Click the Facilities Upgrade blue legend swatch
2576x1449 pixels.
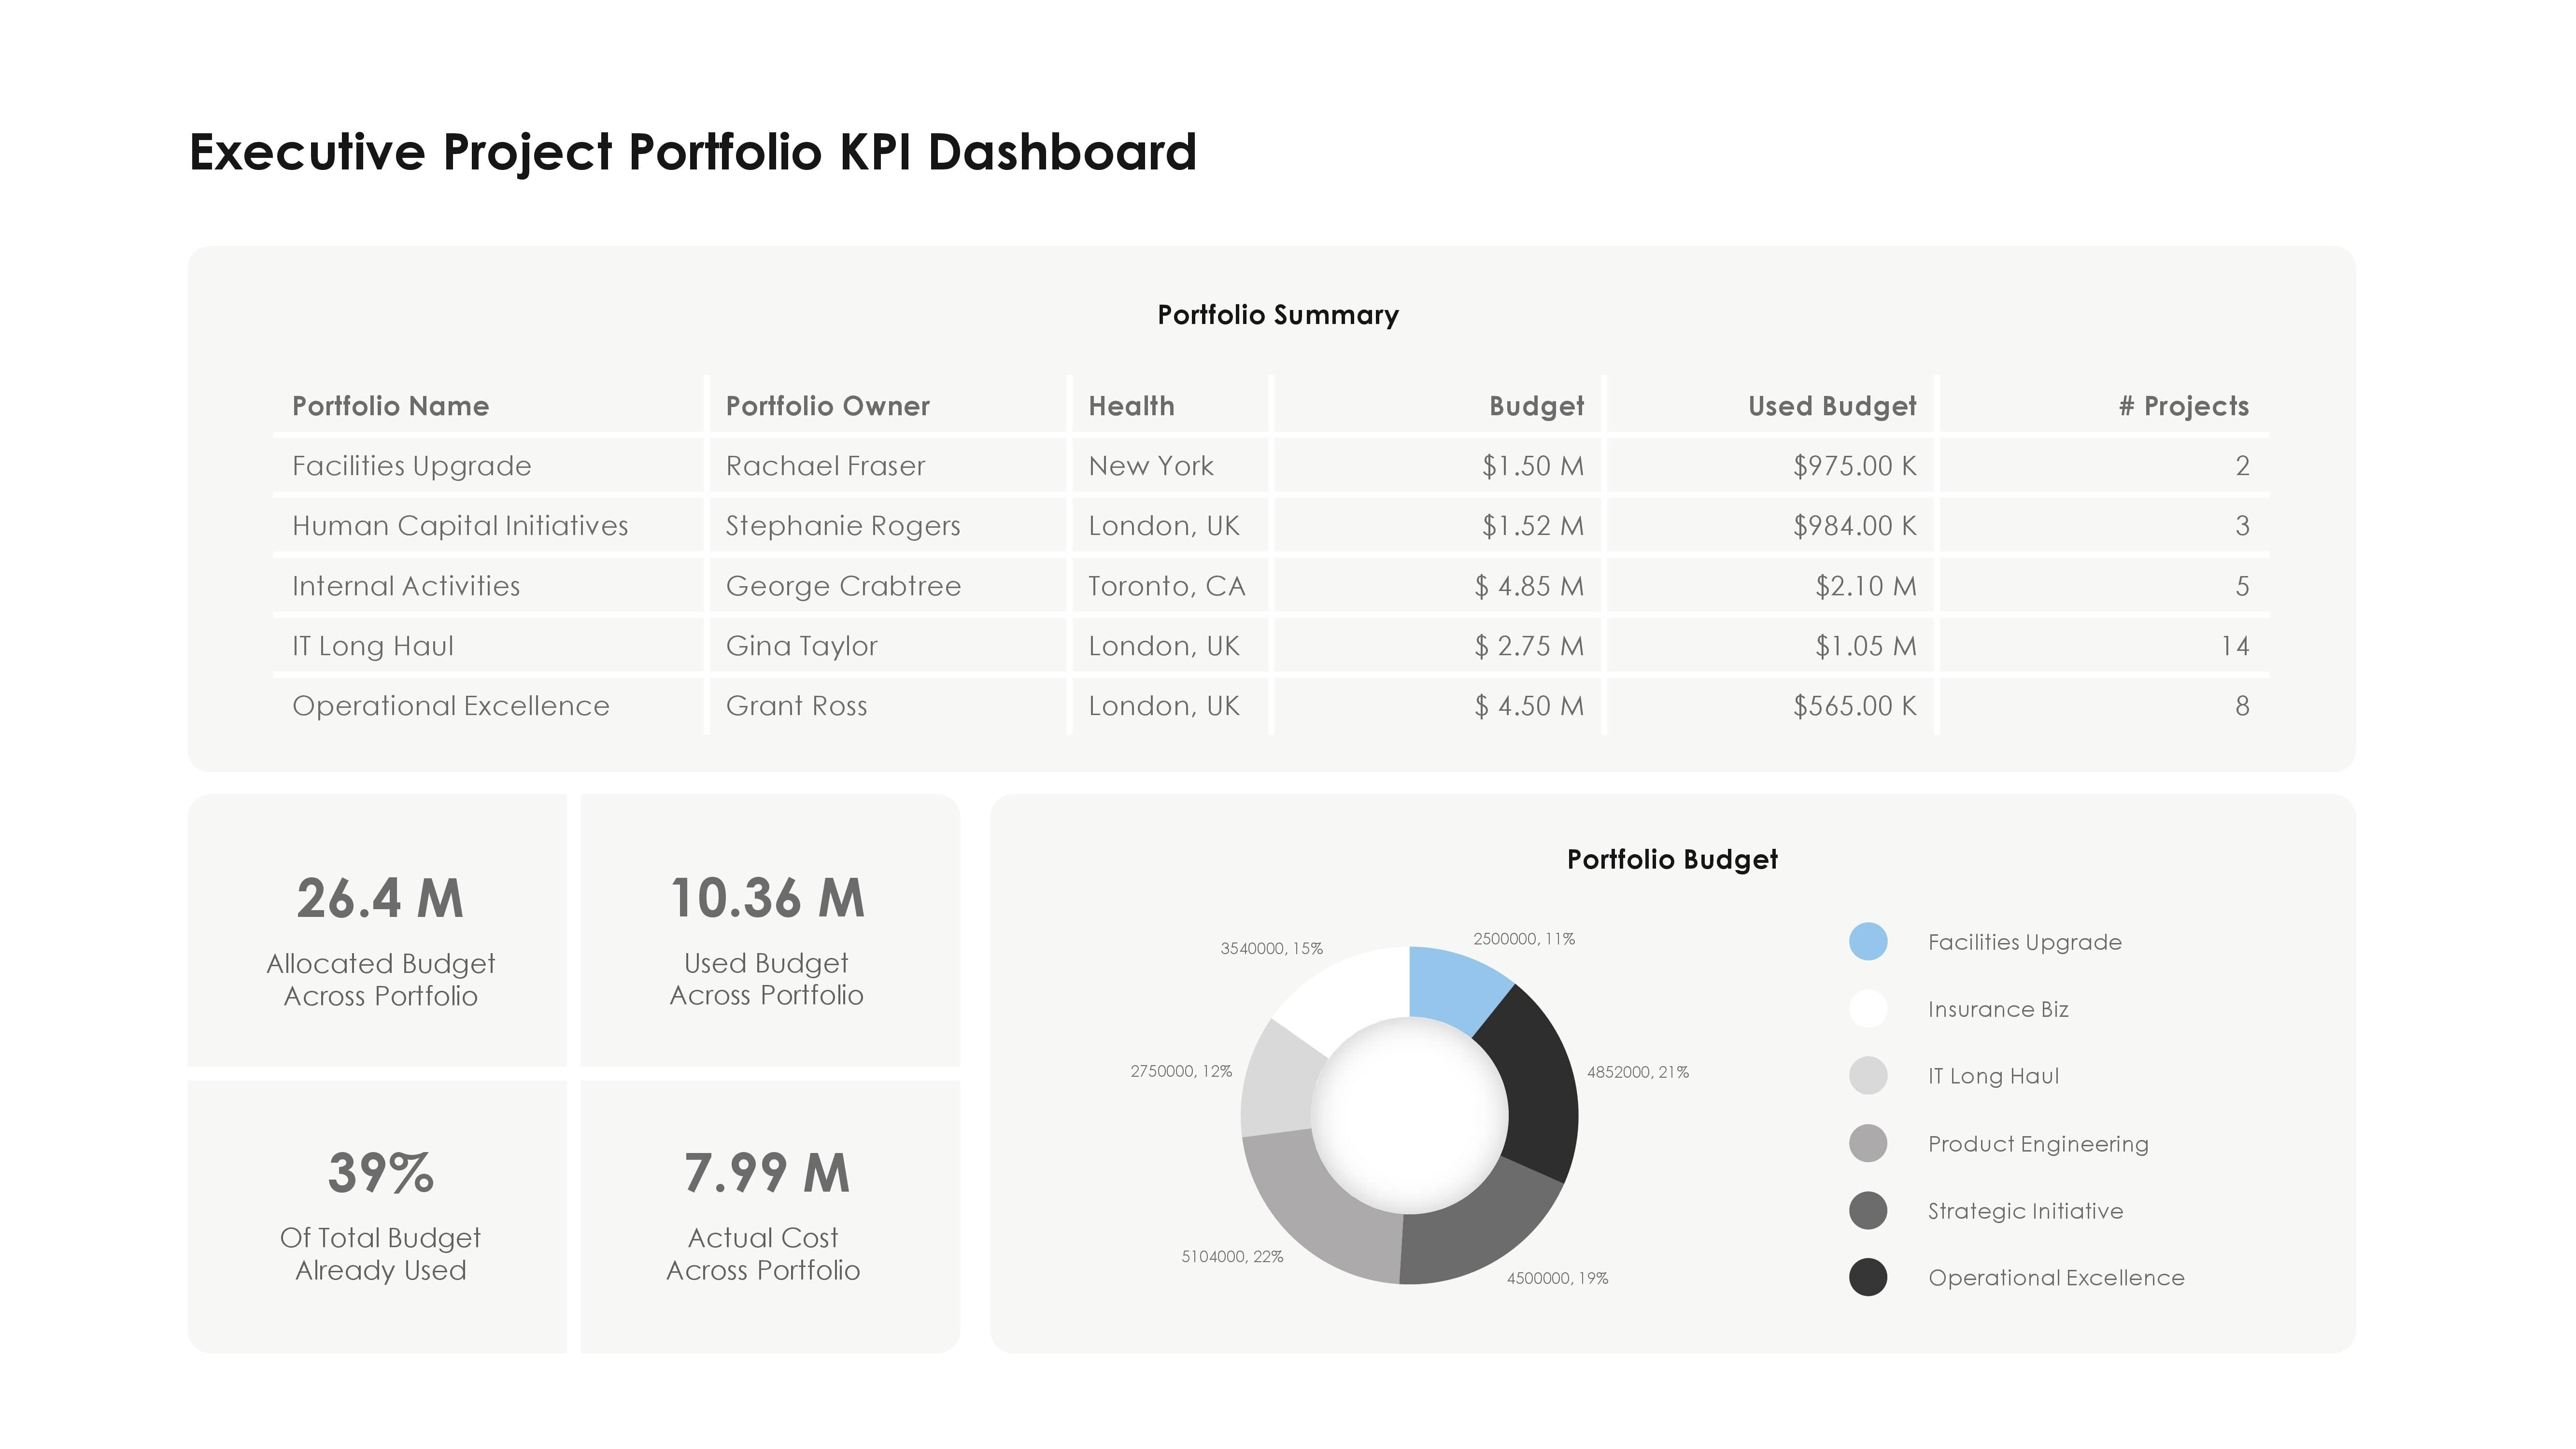pos(1868,942)
